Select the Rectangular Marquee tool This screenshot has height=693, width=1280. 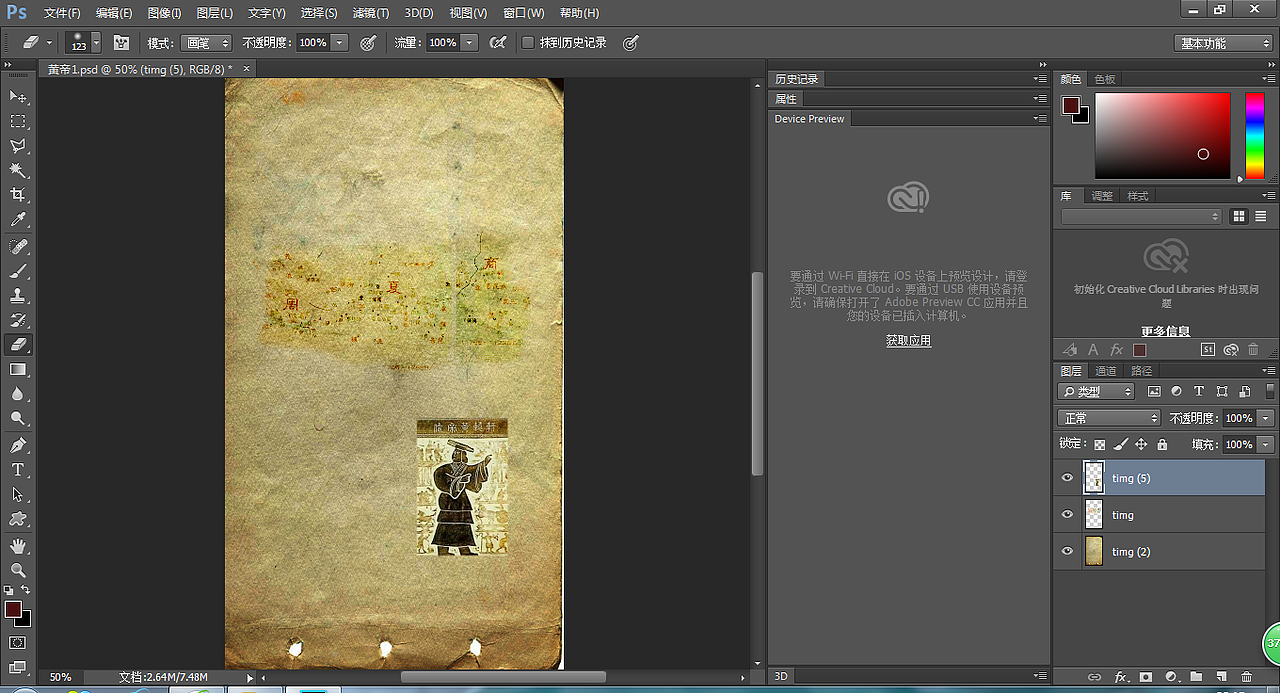pyautogui.click(x=18, y=121)
